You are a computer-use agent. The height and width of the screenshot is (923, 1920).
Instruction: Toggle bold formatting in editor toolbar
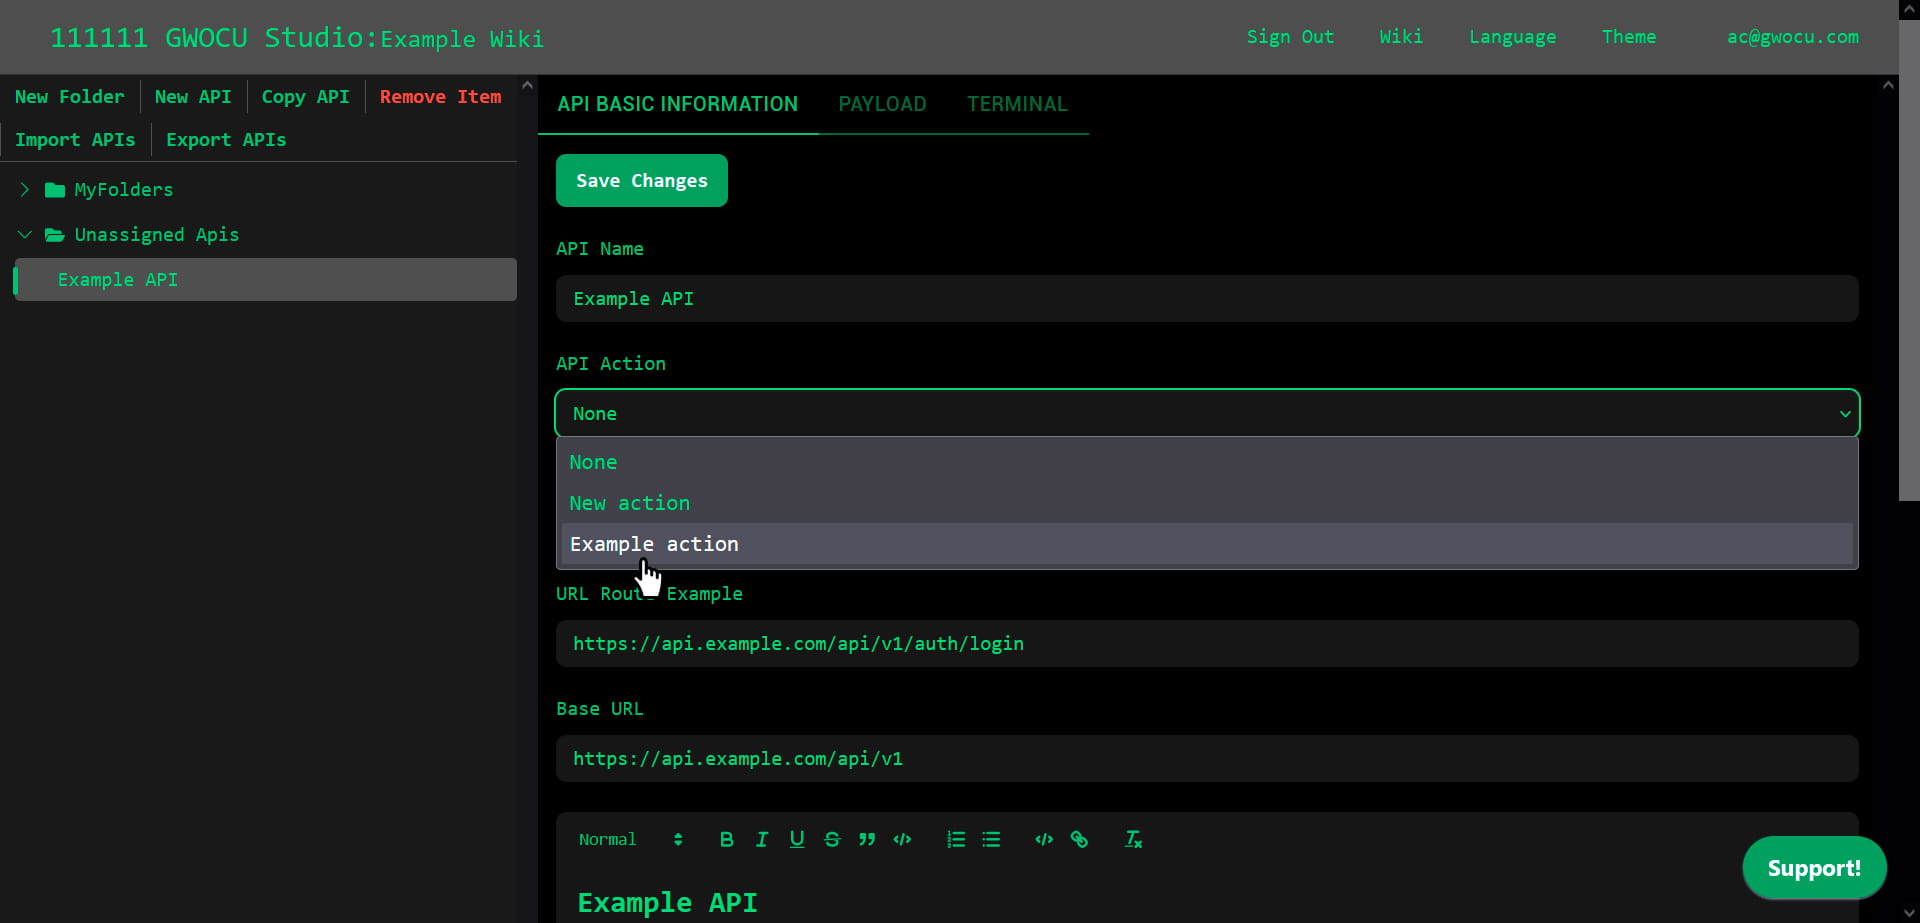(727, 839)
